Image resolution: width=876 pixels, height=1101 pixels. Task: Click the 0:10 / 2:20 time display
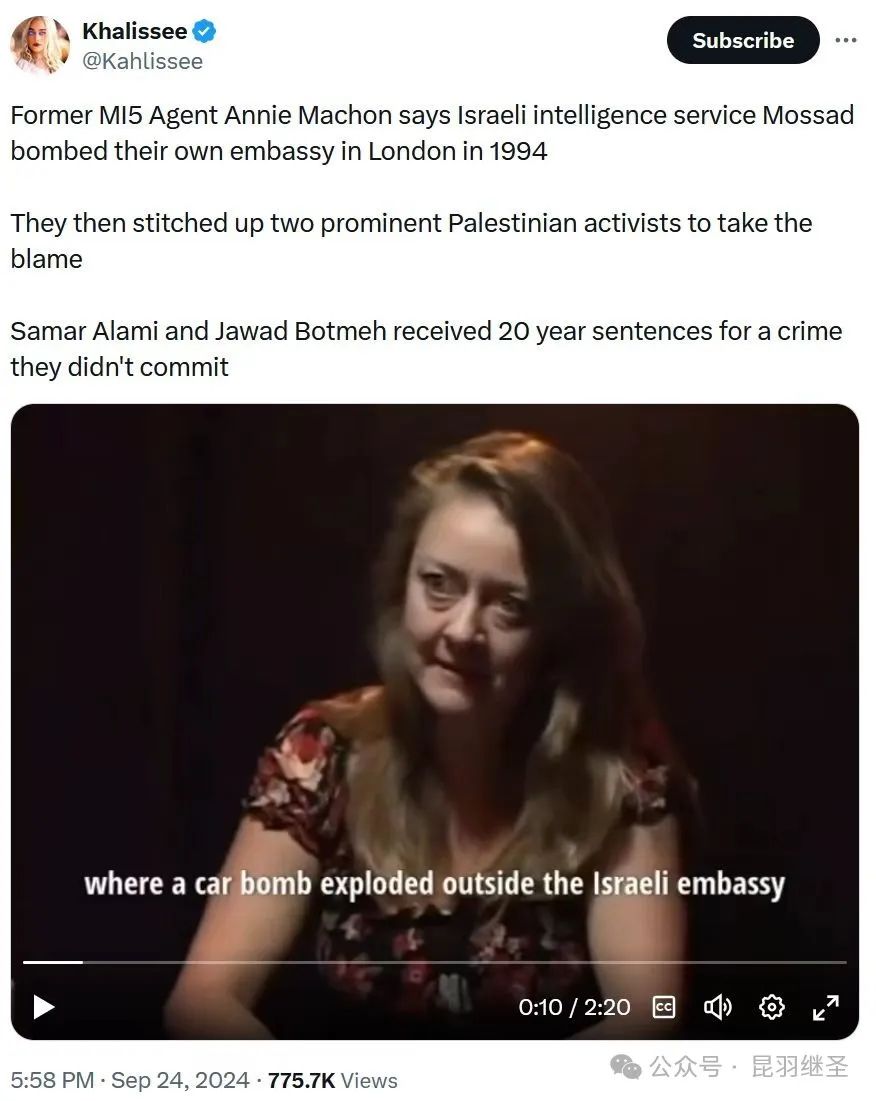click(x=574, y=1007)
